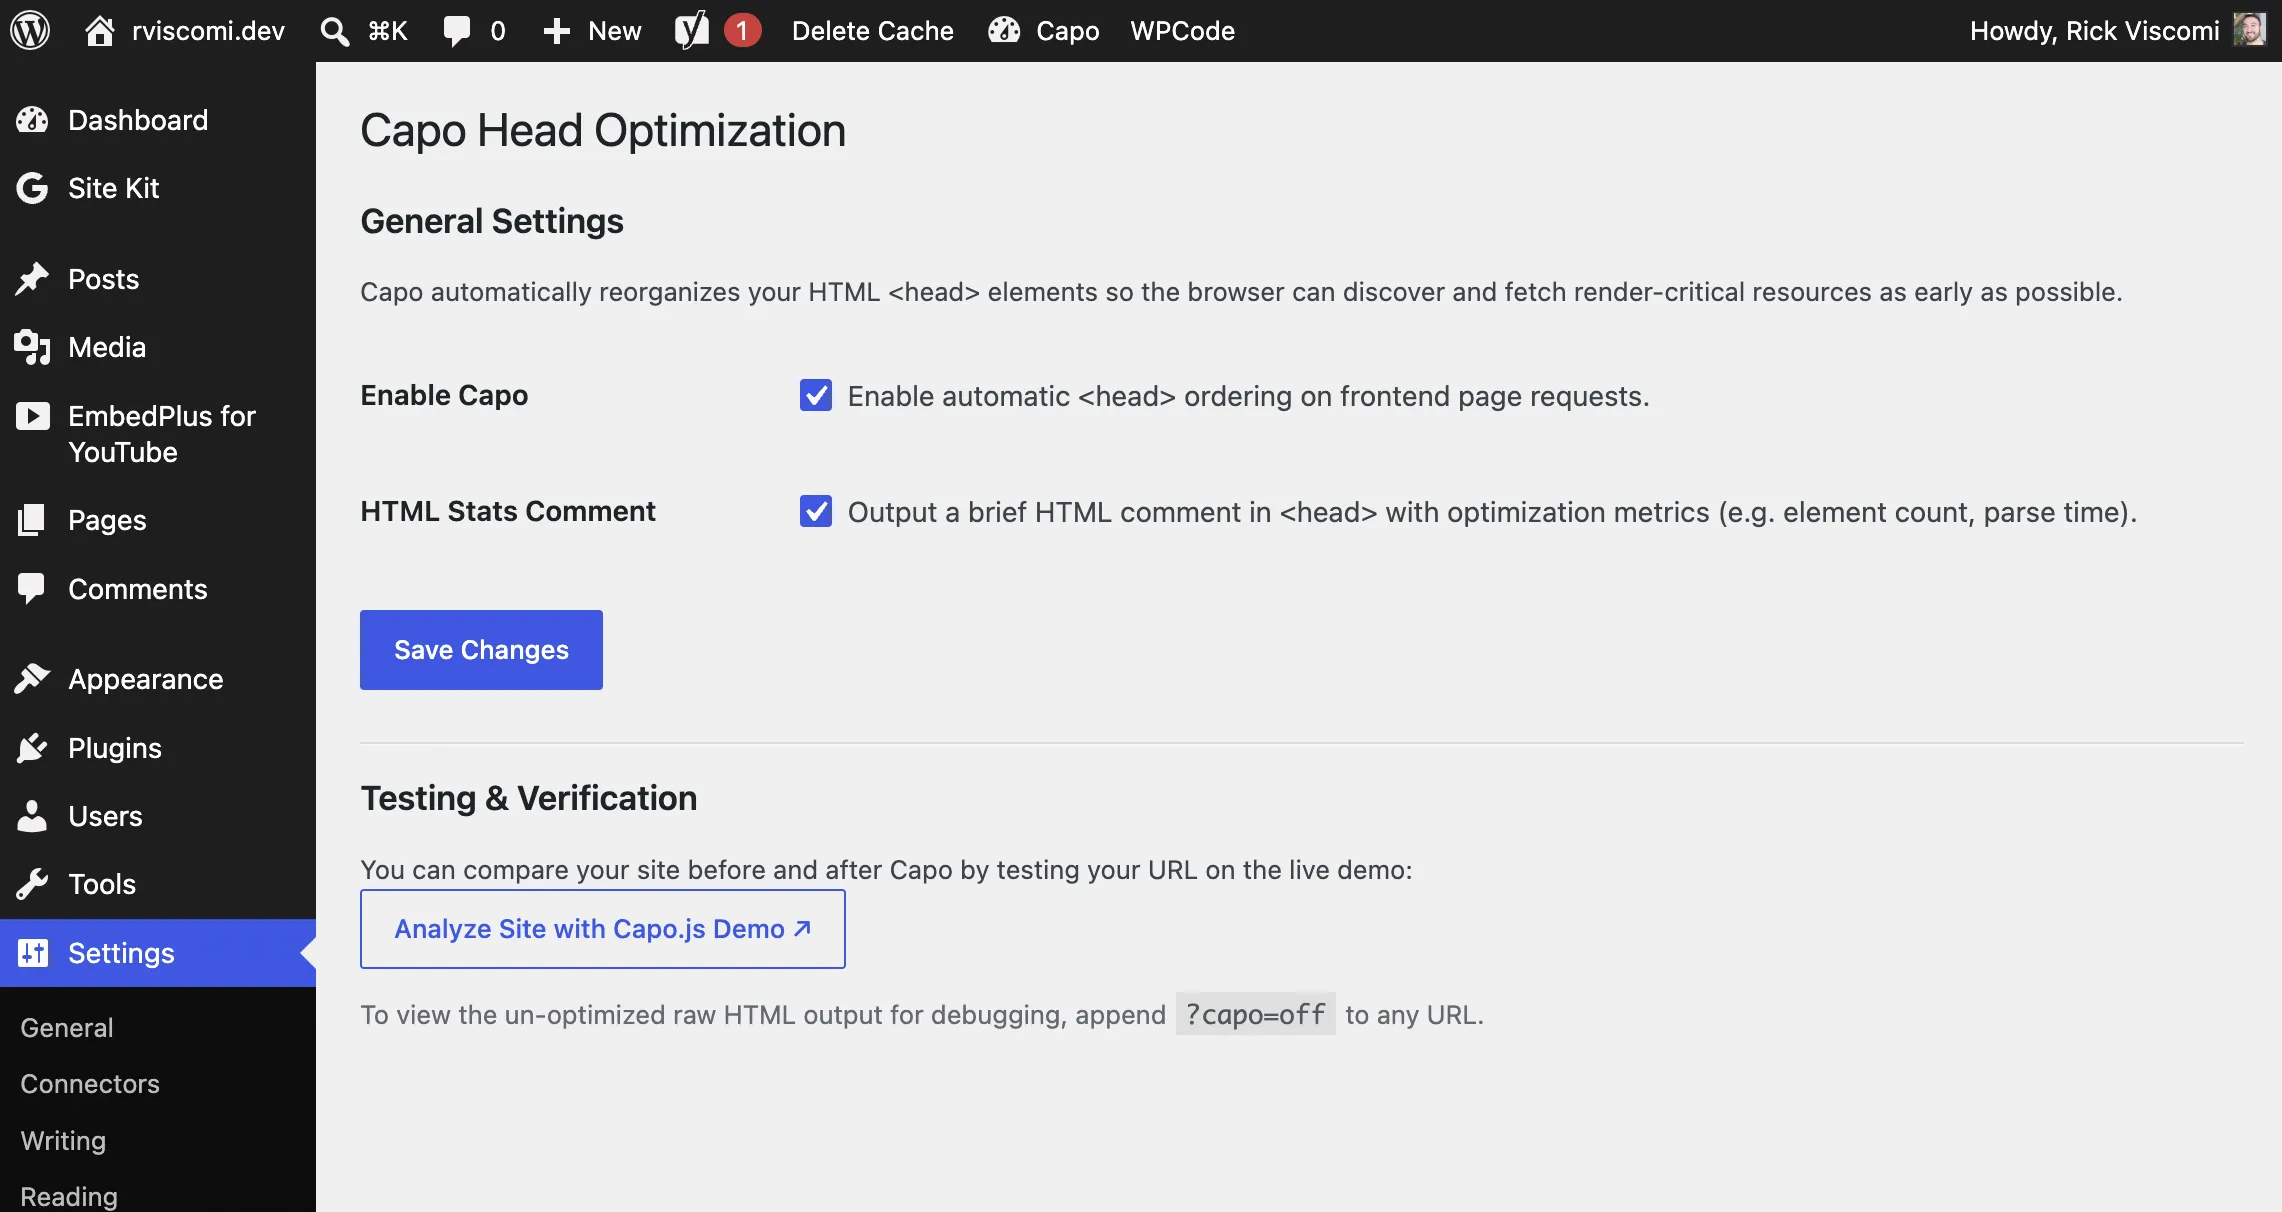
Task: Click the Site Kit Google G icon
Action: click(x=32, y=188)
